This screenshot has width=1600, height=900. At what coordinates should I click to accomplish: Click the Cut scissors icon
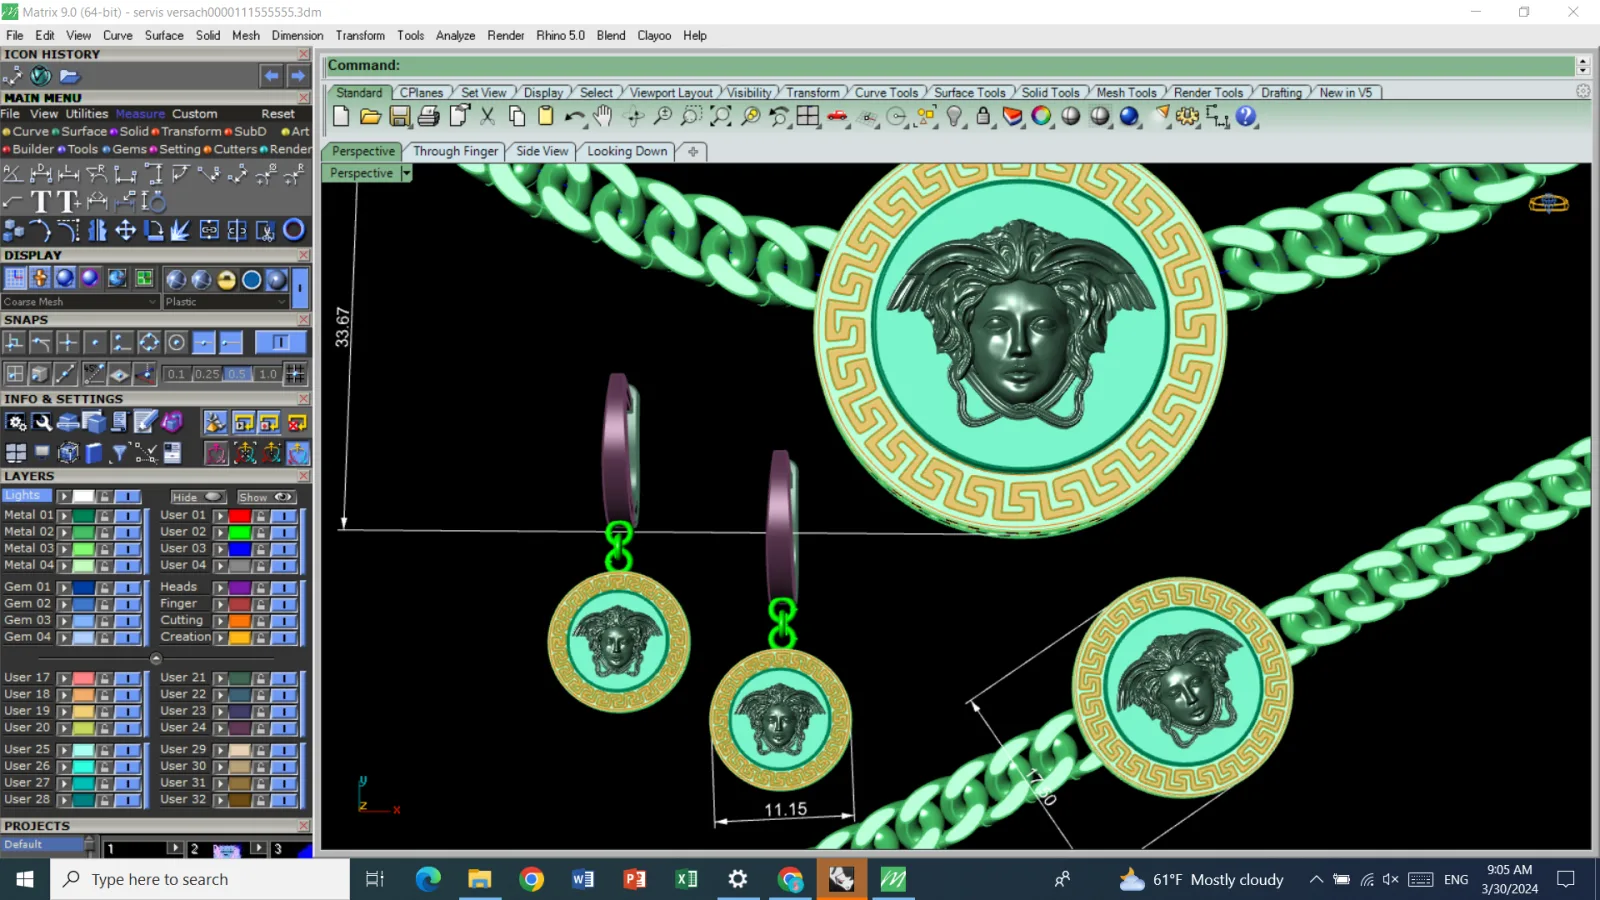(x=488, y=117)
